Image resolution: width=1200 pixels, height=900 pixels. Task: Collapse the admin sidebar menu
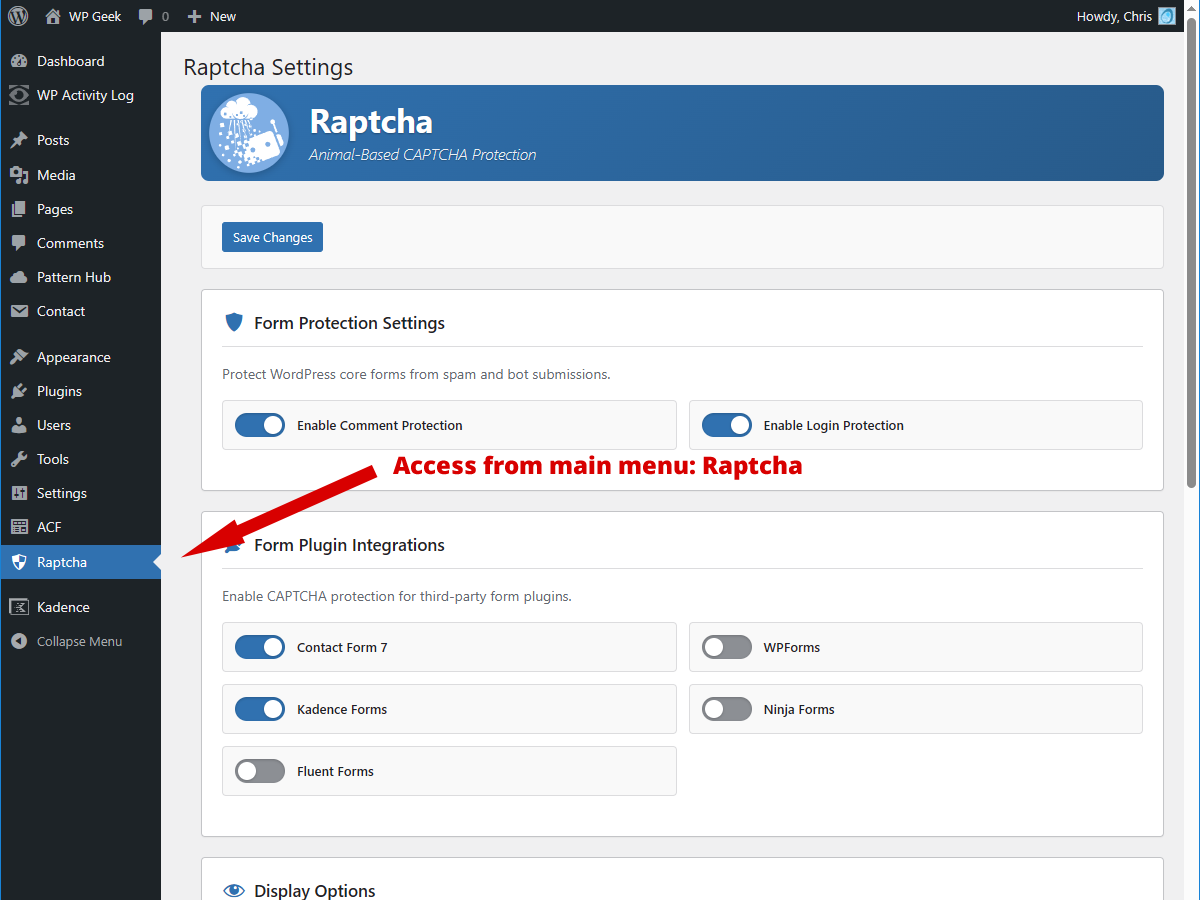point(70,641)
